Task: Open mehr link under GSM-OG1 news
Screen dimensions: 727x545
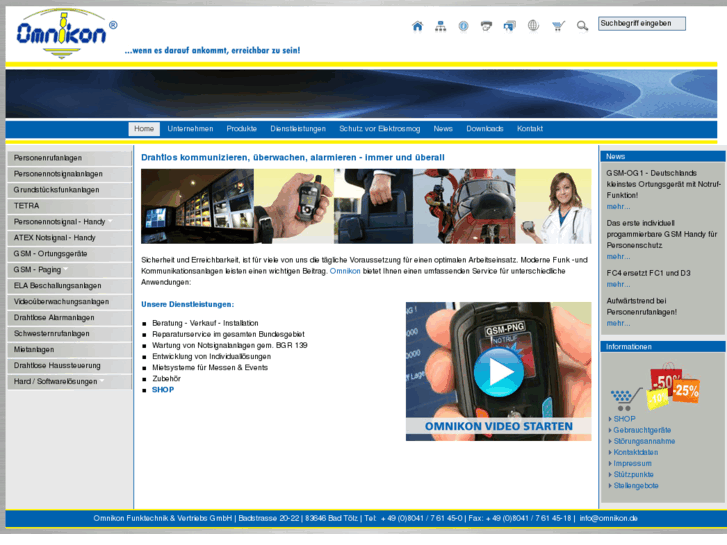Action: click(x=618, y=206)
